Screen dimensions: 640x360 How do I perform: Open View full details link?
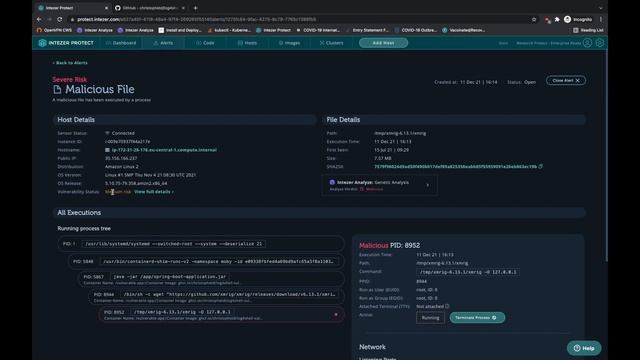click(154, 191)
